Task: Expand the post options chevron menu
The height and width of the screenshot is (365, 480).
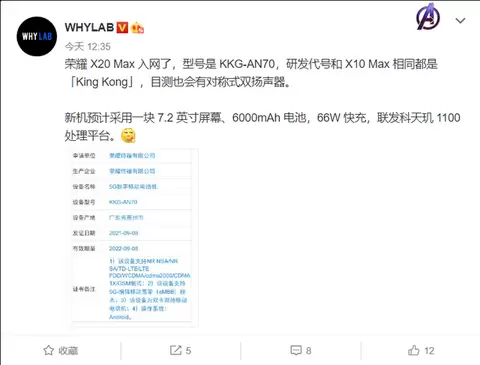Action: click(x=460, y=21)
